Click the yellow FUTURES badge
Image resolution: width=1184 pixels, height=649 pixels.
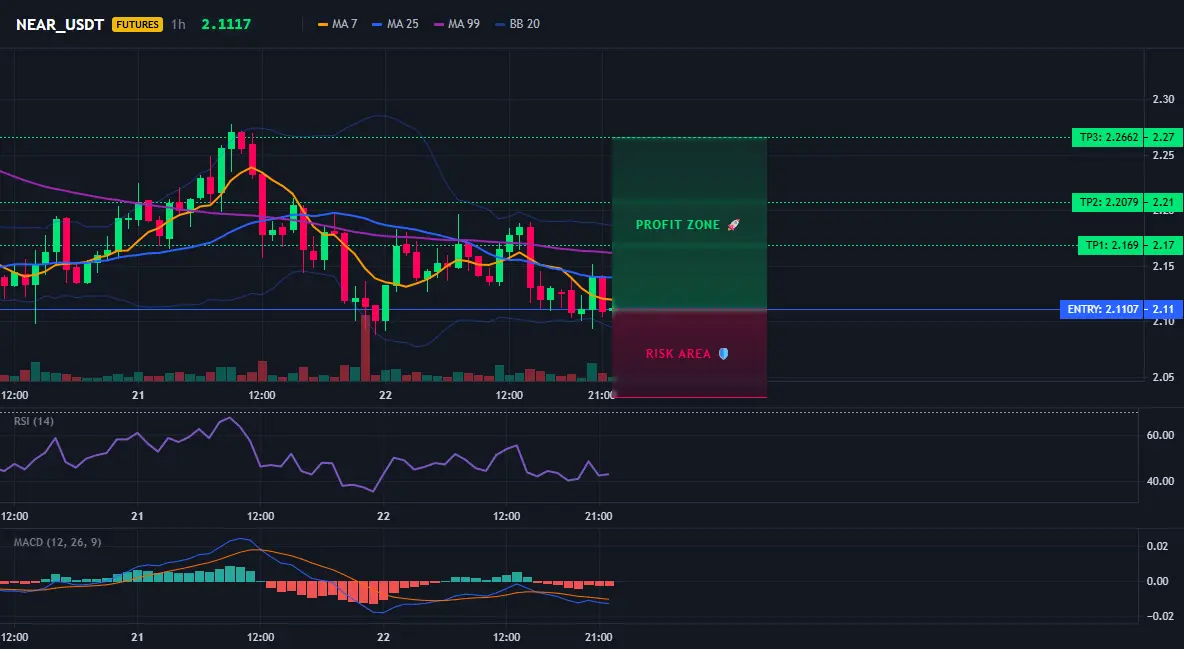pos(137,24)
